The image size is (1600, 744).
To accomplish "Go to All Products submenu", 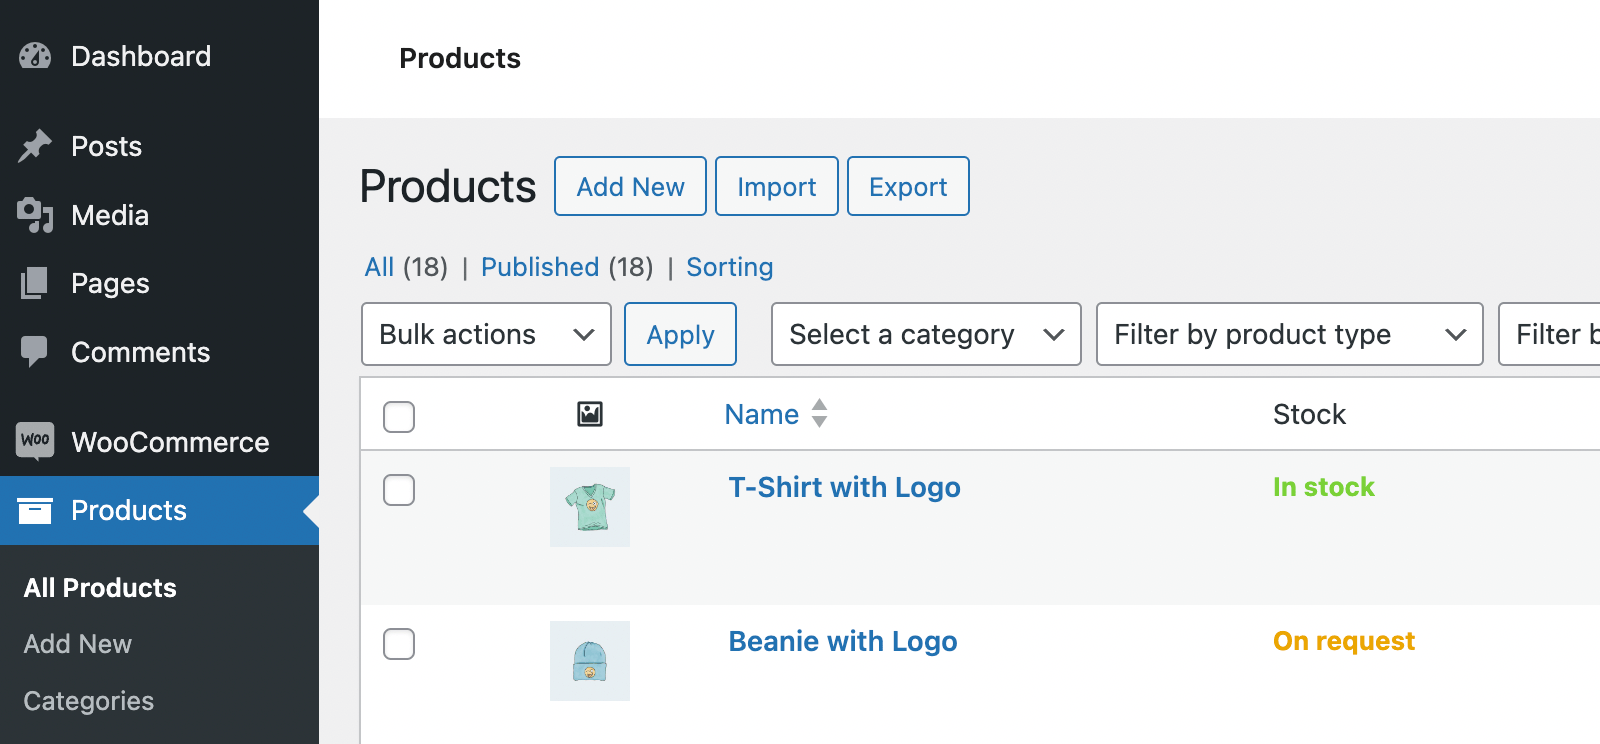I will click(100, 588).
